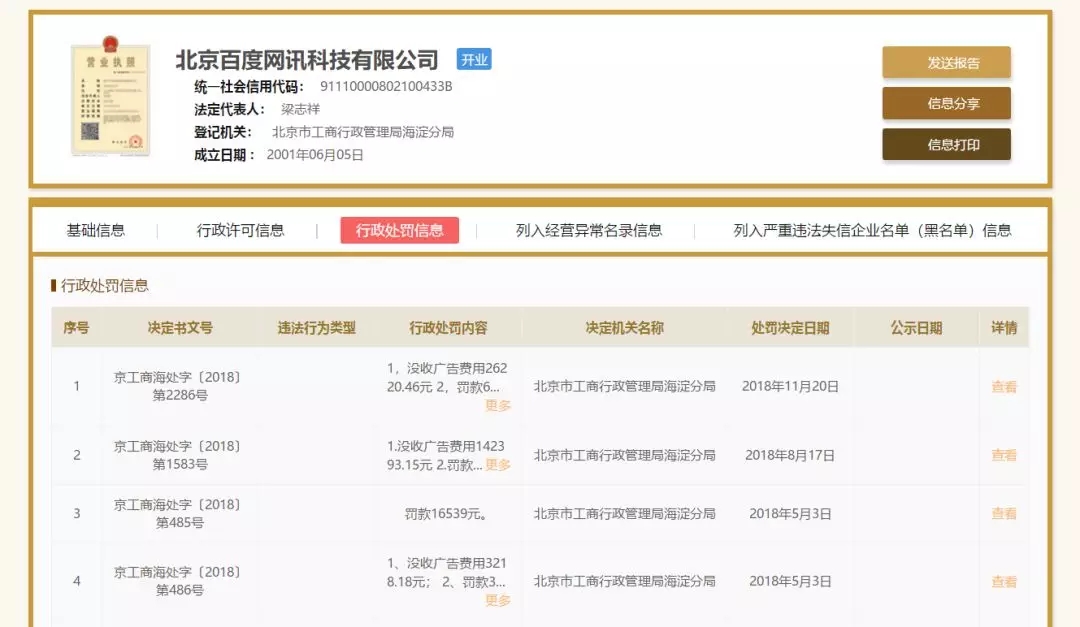Screen dimensions: 1080x627
Task: Click the 发送报告 button
Action: (x=946, y=63)
